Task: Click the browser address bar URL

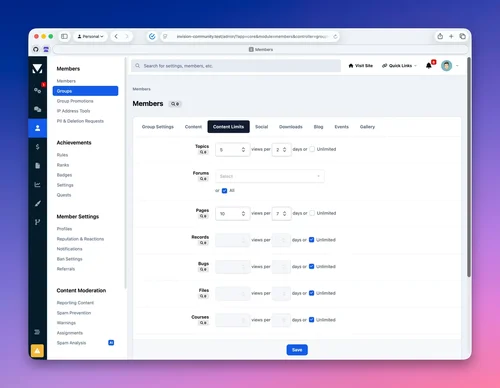Action: pos(252,36)
